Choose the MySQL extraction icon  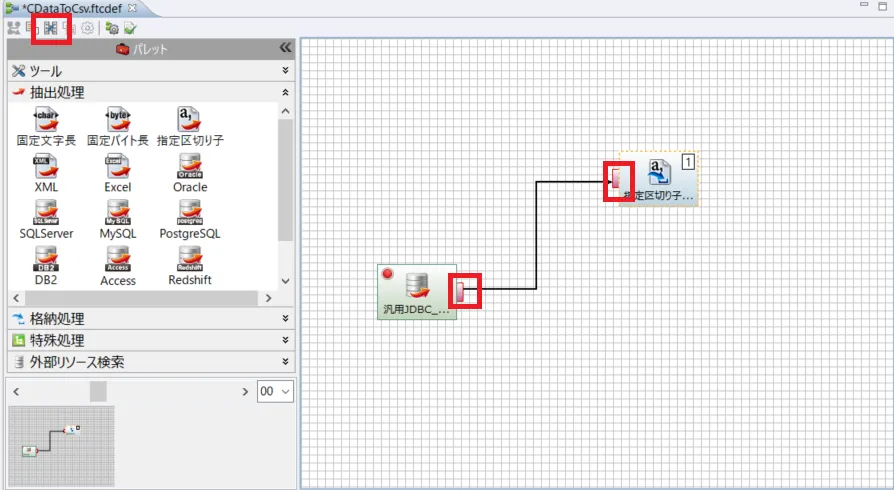point(118,213)
